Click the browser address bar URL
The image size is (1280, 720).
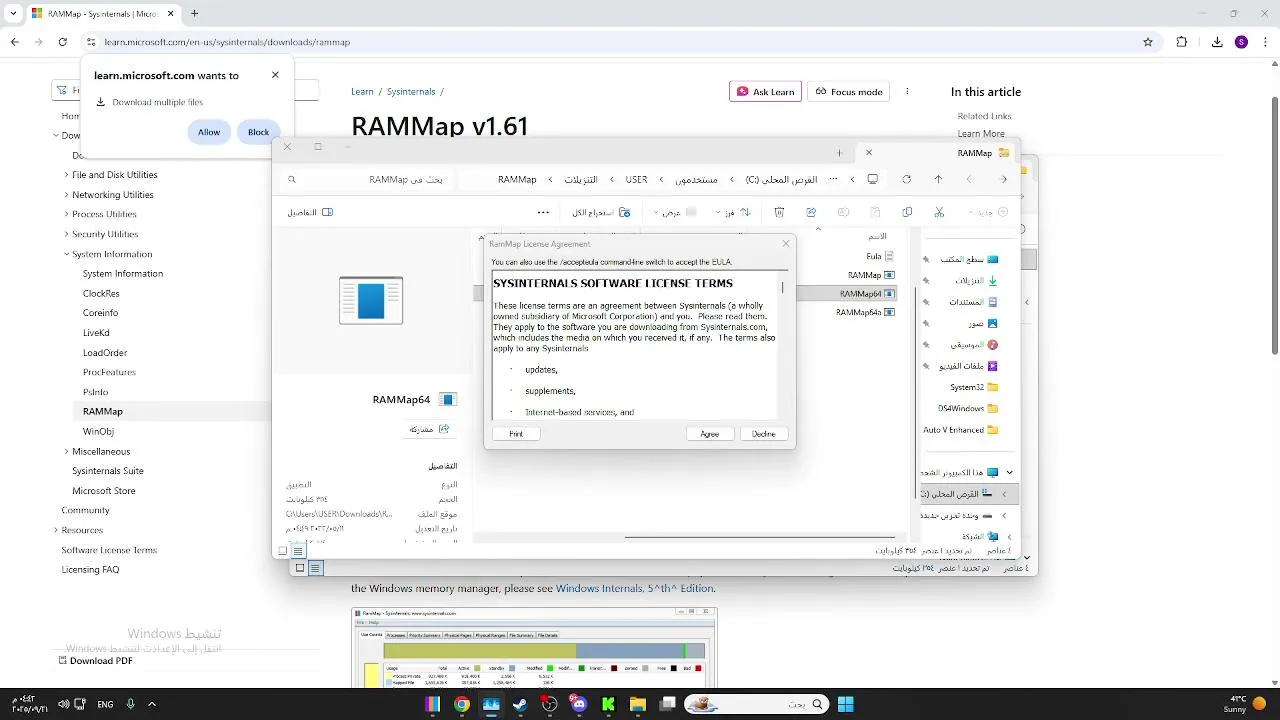(x=227, y=42)
